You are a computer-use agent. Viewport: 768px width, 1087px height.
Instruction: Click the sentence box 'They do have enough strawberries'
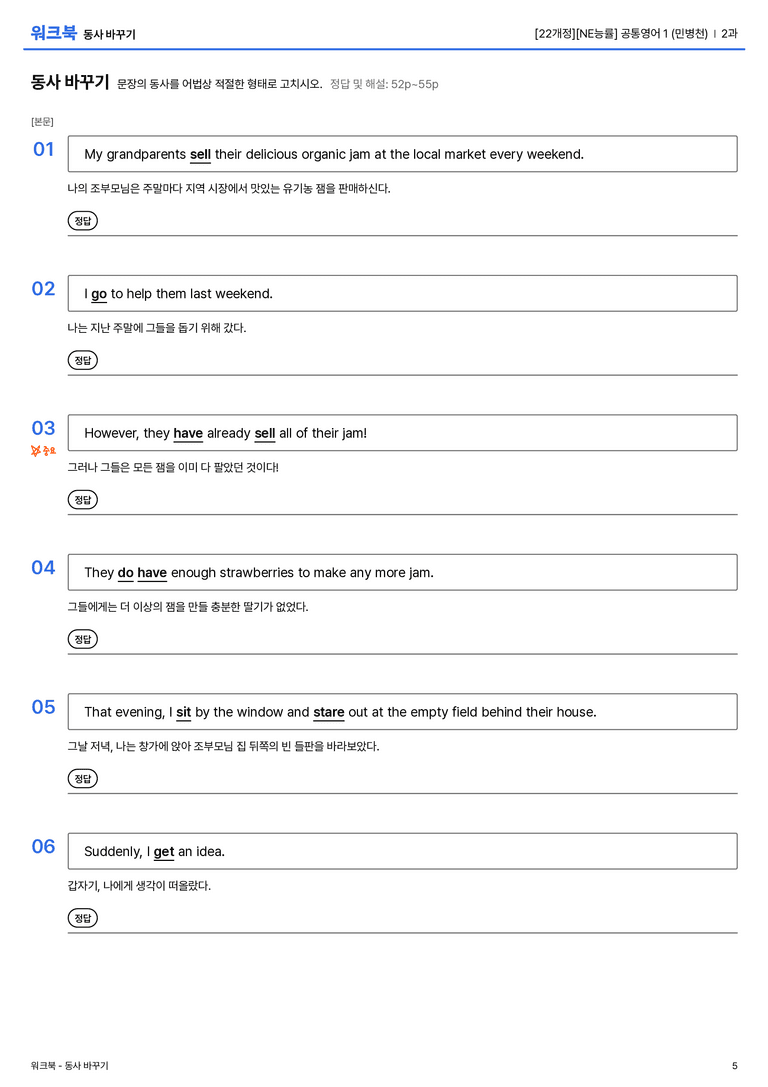pos(402,572)
